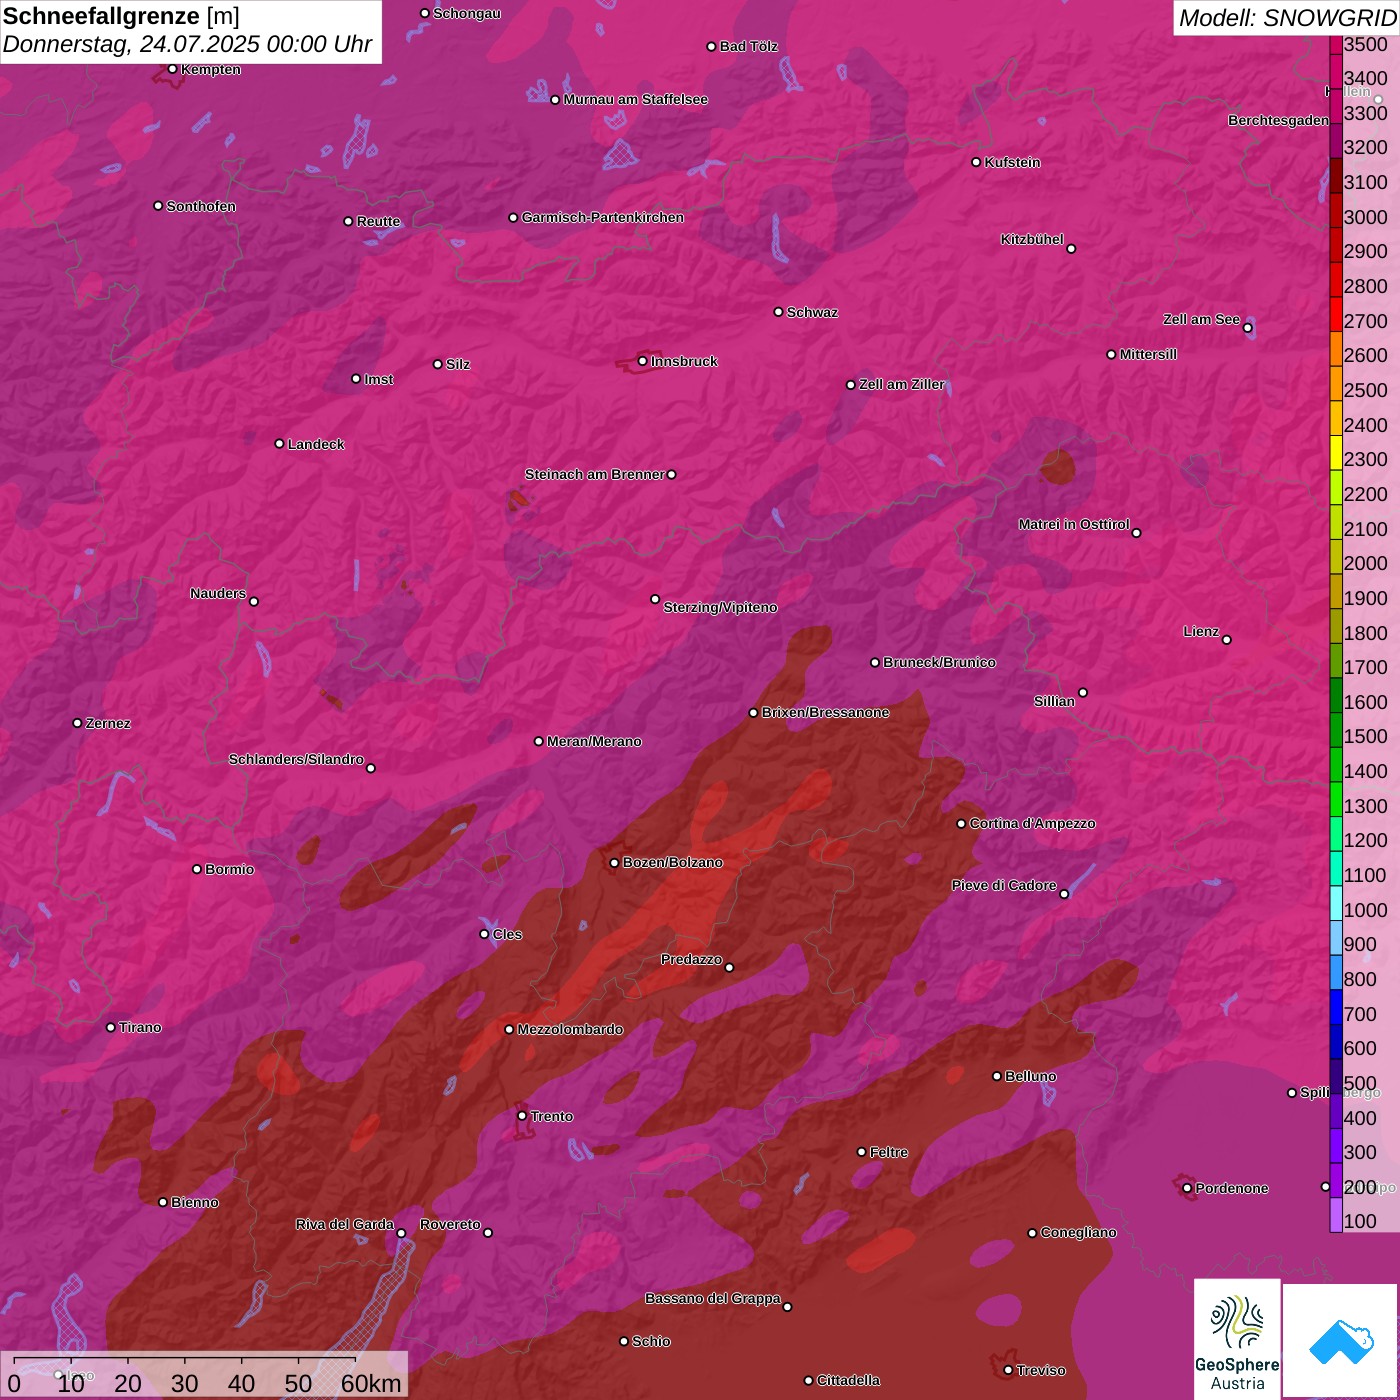Image resolution: width=1400 pixels, height=1400 pixels.
Task: Click the Bad Tölz label
Action: [x=749, y=46]
